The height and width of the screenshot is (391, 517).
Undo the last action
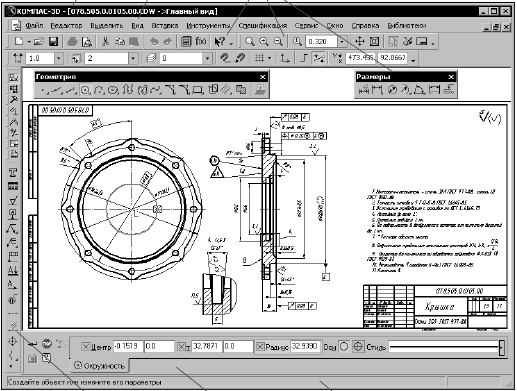(x=154, y=41)
